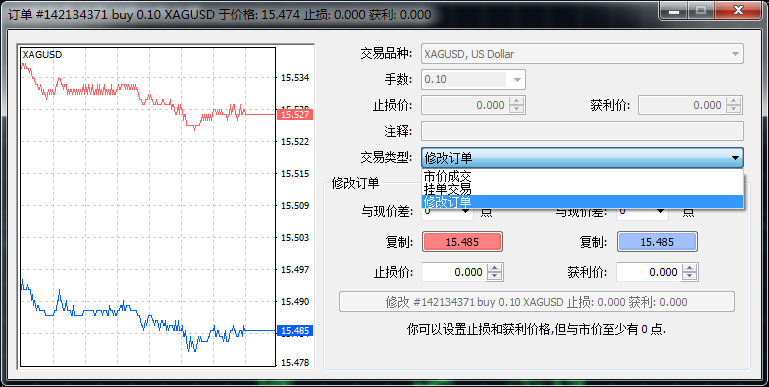769x387 pixels.
Task: Click the 注释 comment input field
Action: [582, 131]
